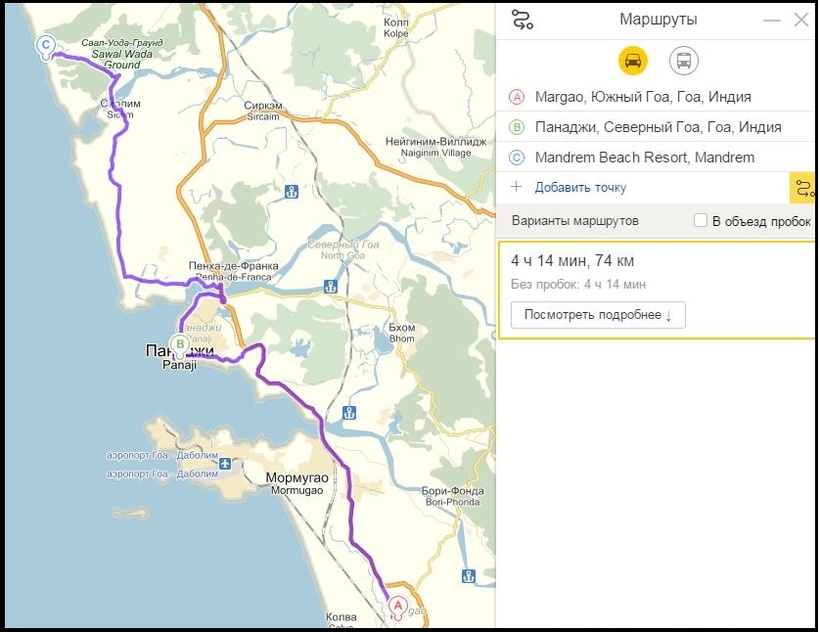Screen dimensions: 820x632
Task: Expand route details via Посмотреть подробнее
Action: (x=598, y=315)
